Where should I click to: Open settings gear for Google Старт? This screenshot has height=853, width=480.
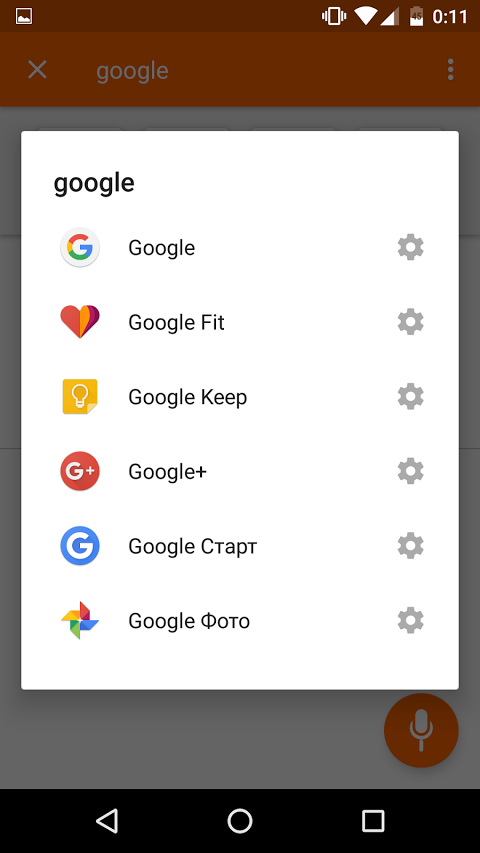point(410,546)
